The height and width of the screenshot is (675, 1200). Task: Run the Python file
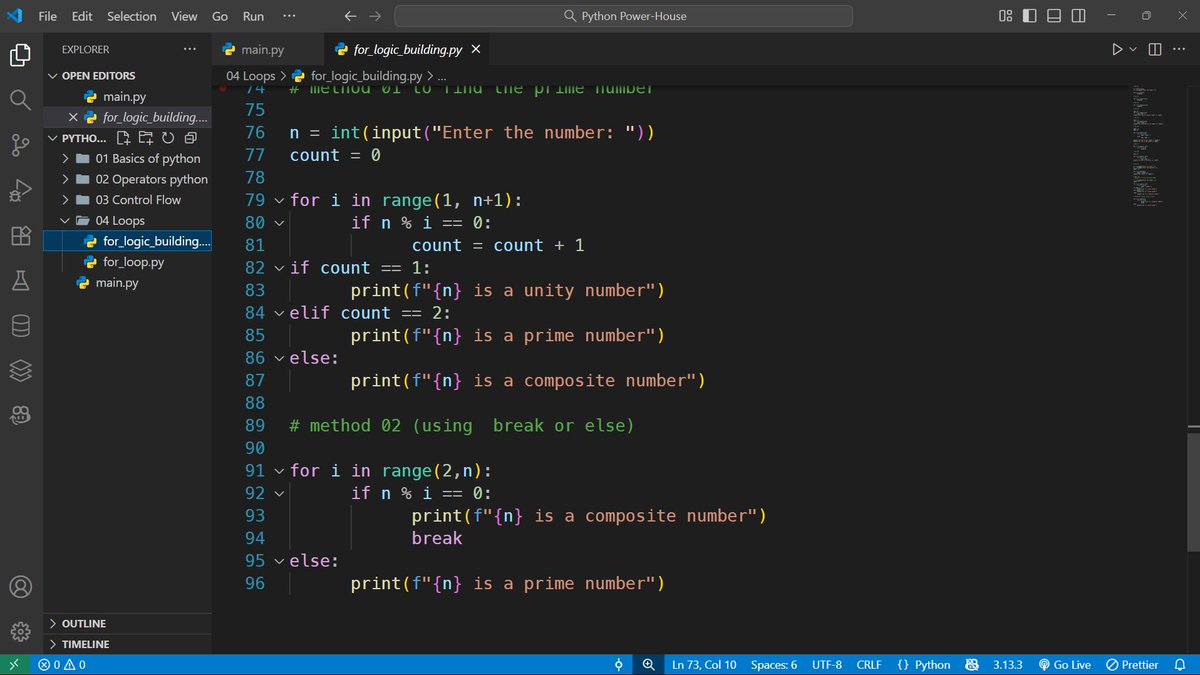click(1117, 49)
